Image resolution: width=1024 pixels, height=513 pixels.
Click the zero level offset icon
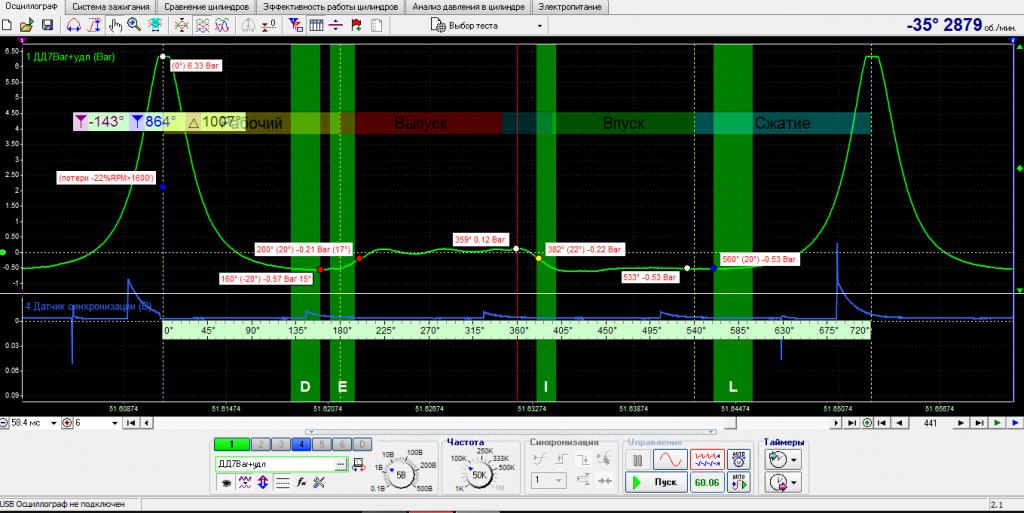pos(268,25)
